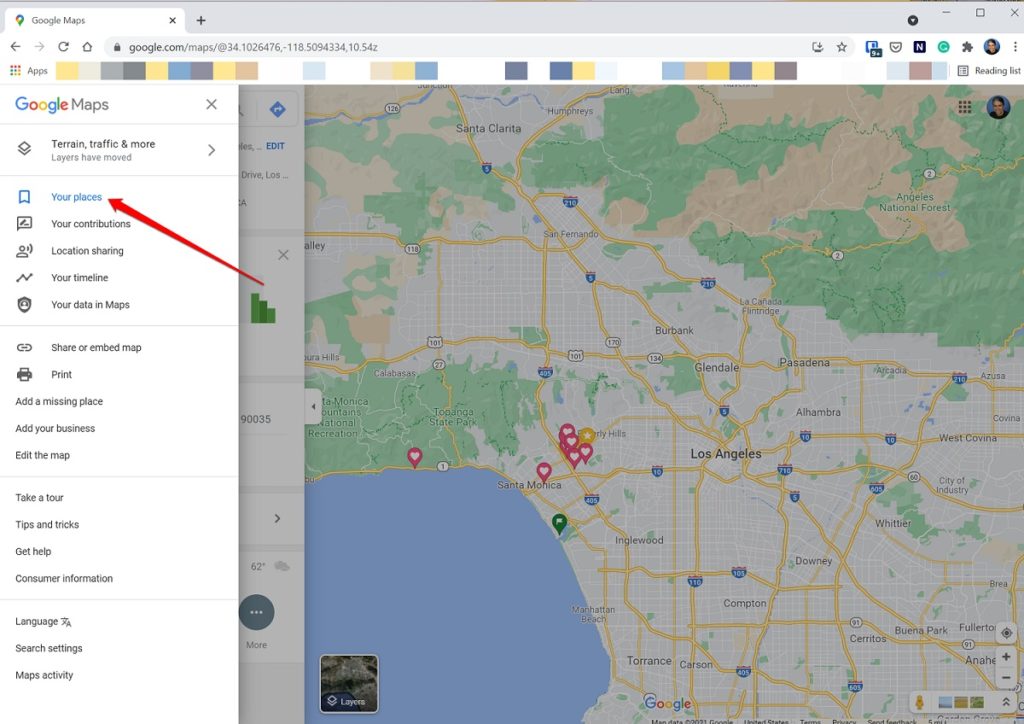The width and height of the screenshot is (1024, 724).
Task: Open the Layers satellite thumbnail
Action: coord(349,684)
